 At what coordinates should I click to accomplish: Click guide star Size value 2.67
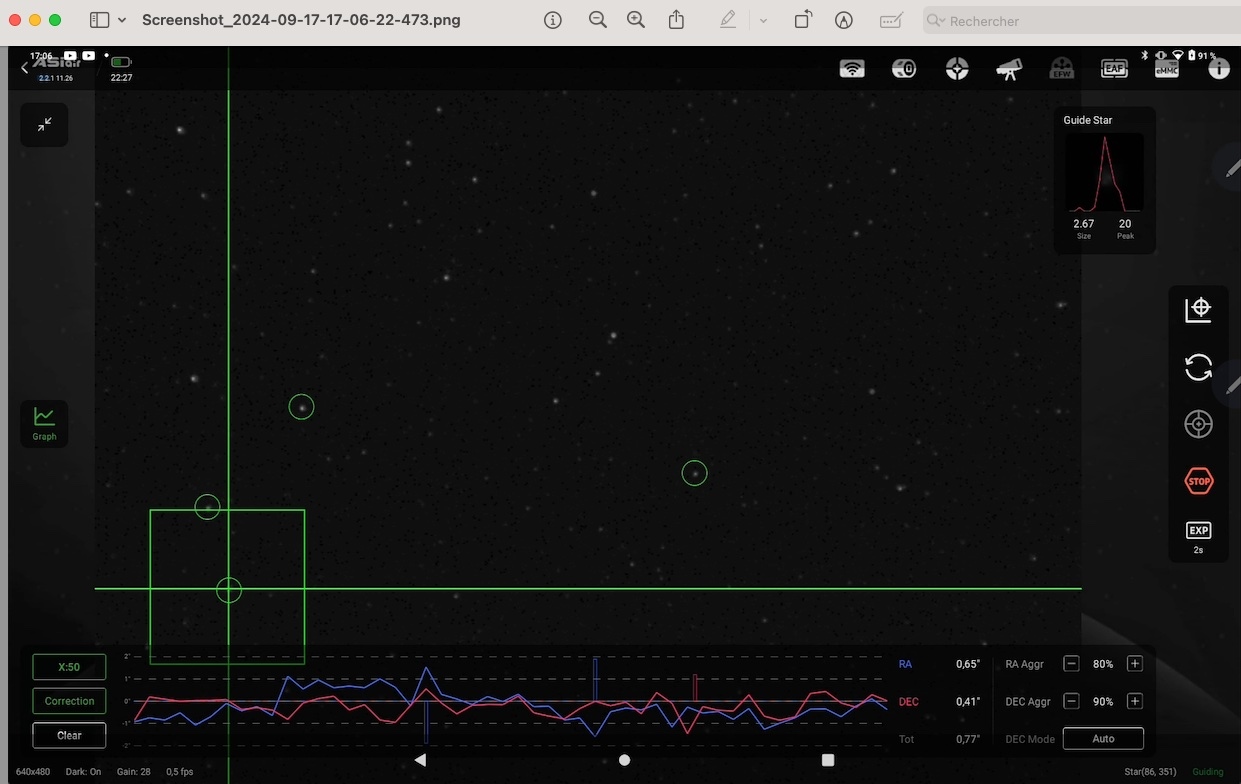[1084, 224]
